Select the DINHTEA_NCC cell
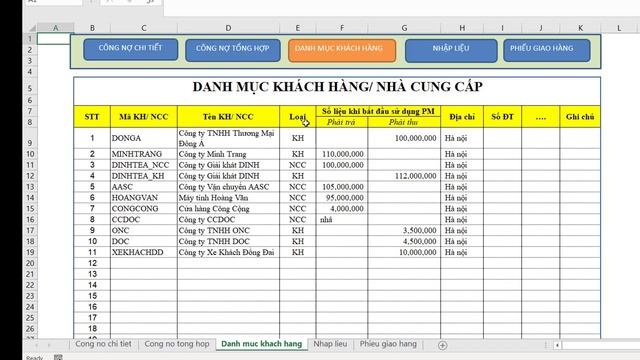Viewport: 640px width, 360px height. (x=144, y=165)
